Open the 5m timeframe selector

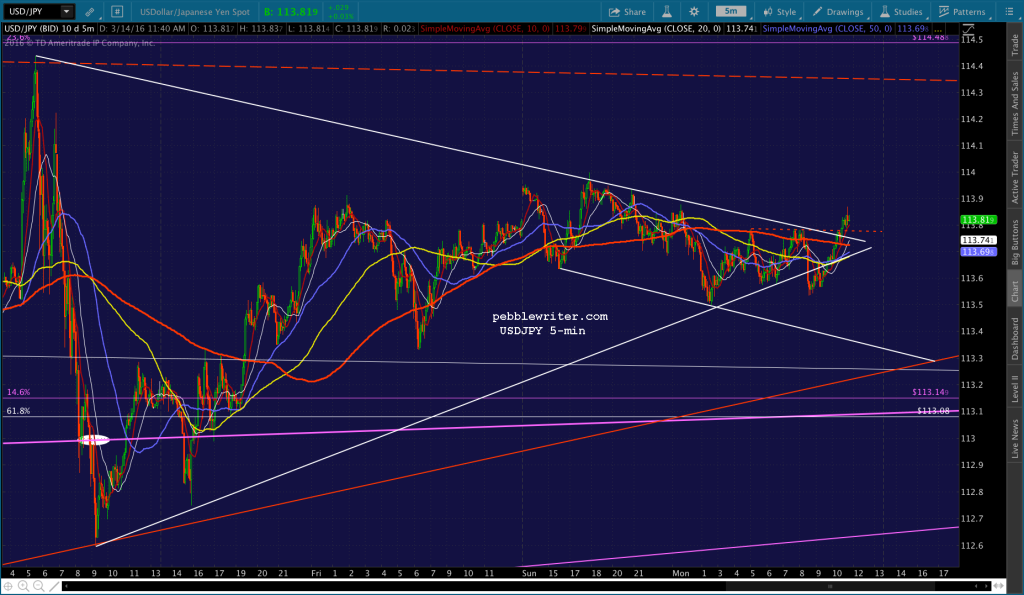pos(731,11)
